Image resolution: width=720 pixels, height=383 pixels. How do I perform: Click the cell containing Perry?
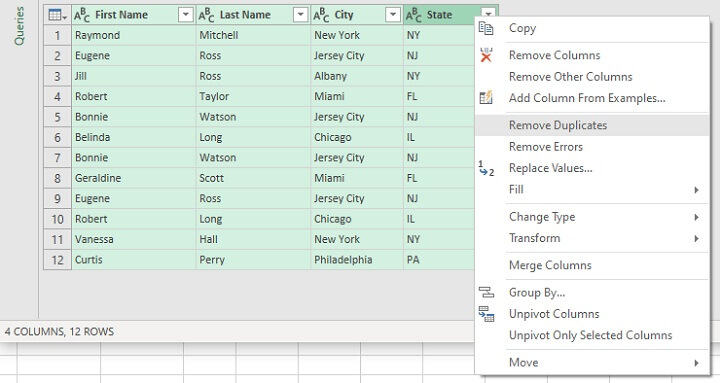253,260
